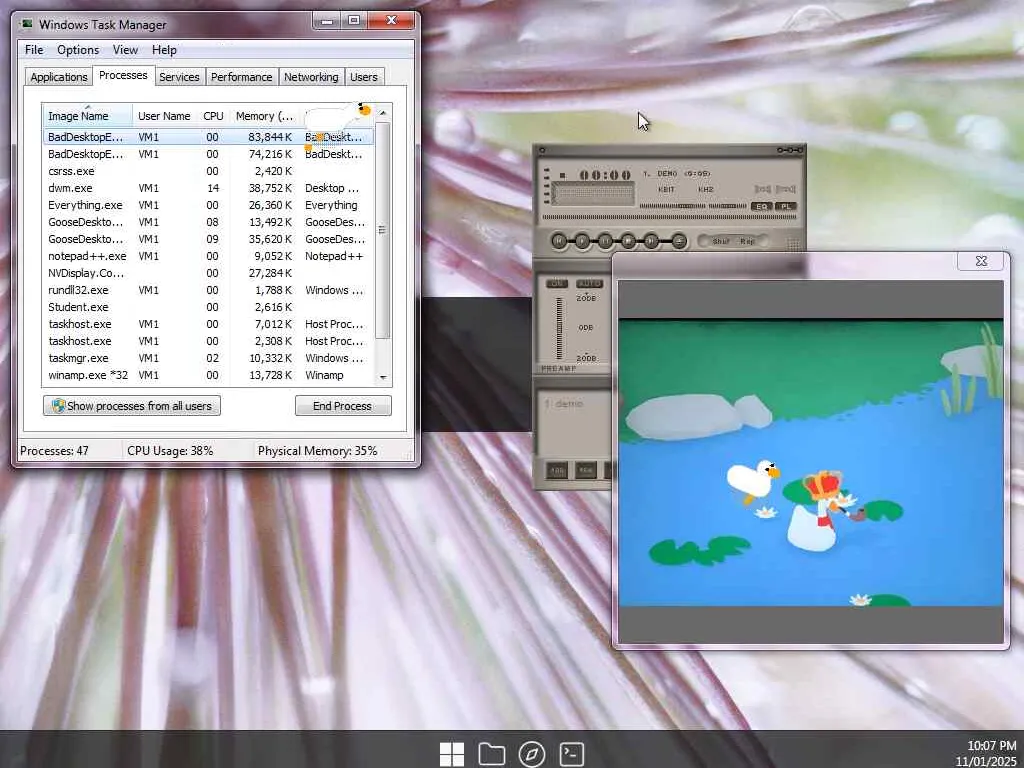Click the Winamp system menu icon in titlebar

542,150
